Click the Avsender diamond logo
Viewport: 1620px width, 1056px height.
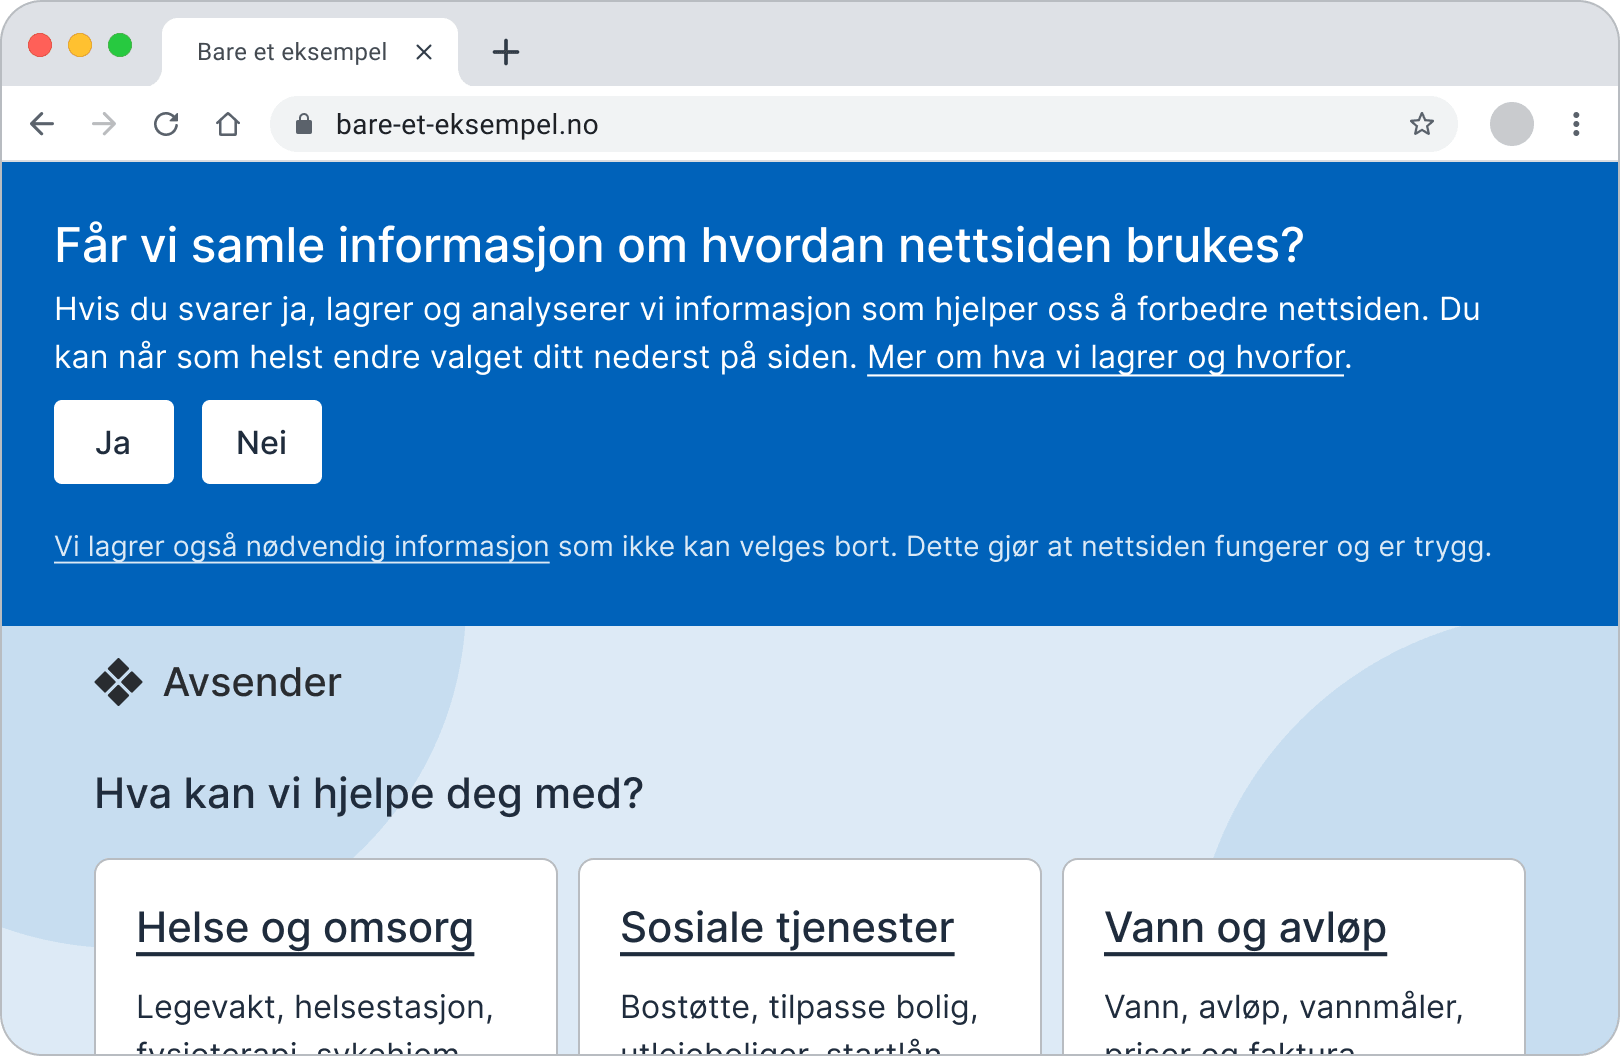pyautogui.click(x=119, y=682)
